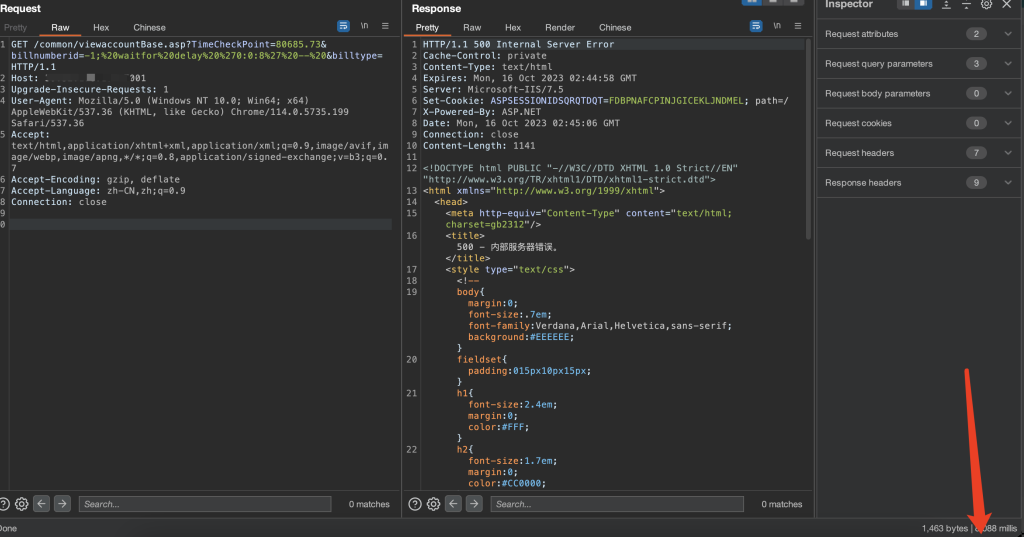Click the '500 Internal Server Error' status line
1024x537 pixels.
click(519, 44)
